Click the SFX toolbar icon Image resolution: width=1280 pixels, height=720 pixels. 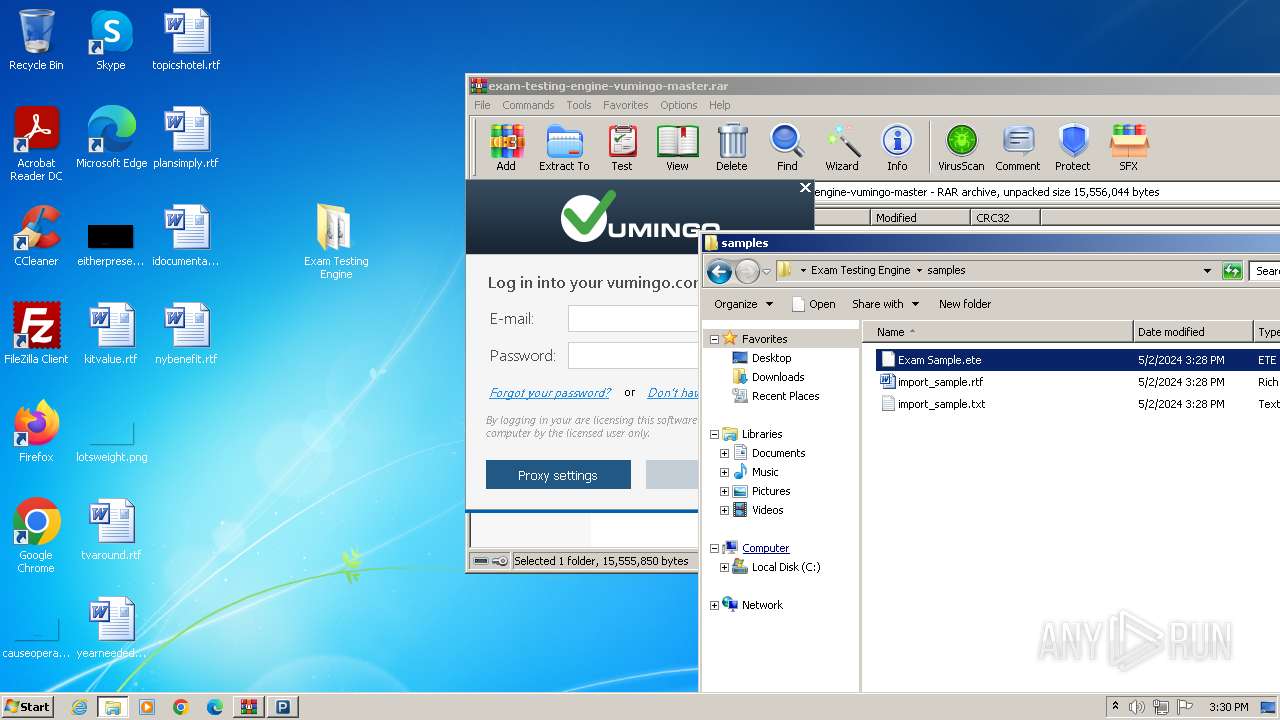tap(1128, 147)
